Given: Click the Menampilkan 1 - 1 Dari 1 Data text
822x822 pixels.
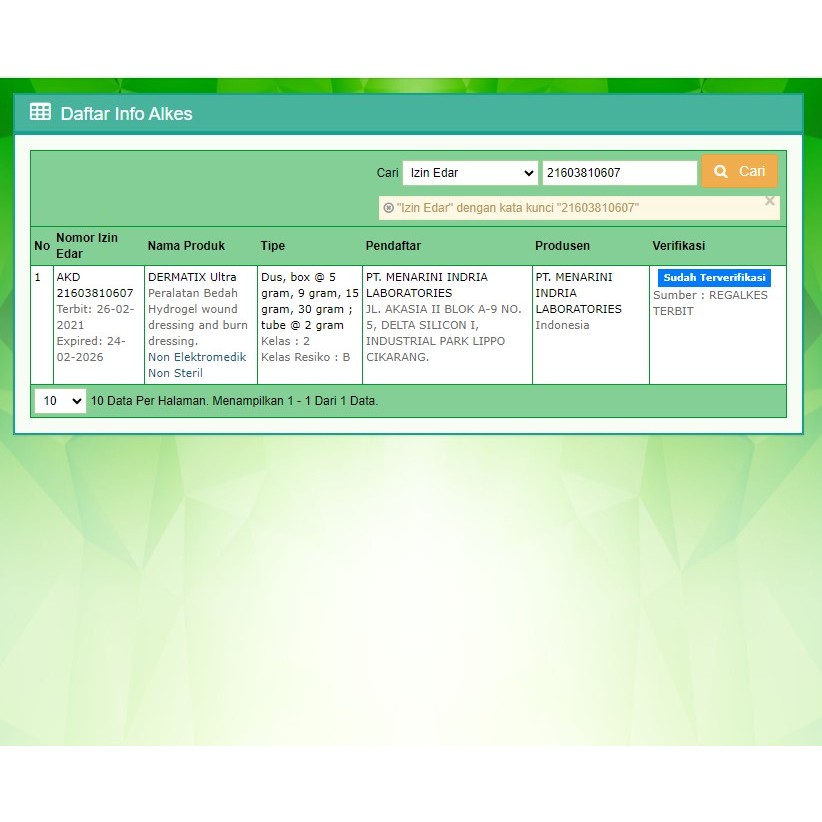Looking at the screenshot, I should coord(295,401).
